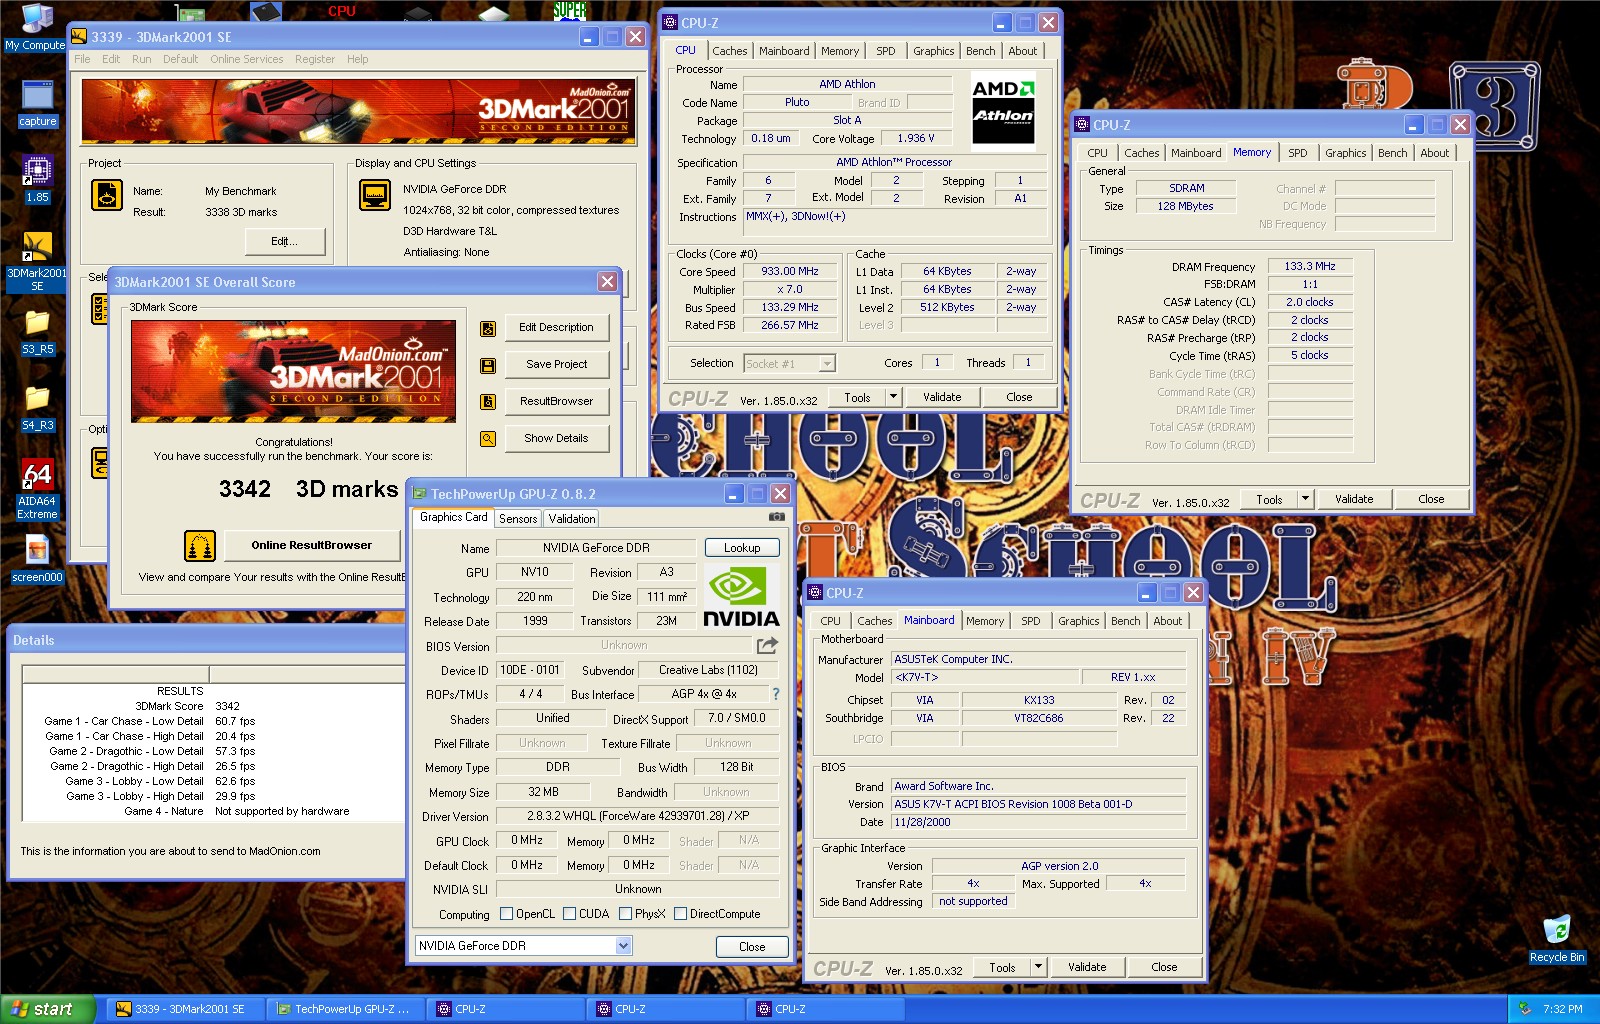Click the "933.00 MHz" core speed value
Image resolution: width=1600 pixels, height=1024 pixels.
[x=790, y=272]
